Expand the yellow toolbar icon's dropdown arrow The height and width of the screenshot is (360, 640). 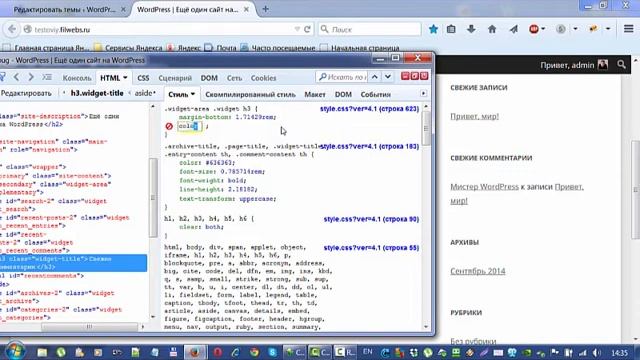click(608, 29)
